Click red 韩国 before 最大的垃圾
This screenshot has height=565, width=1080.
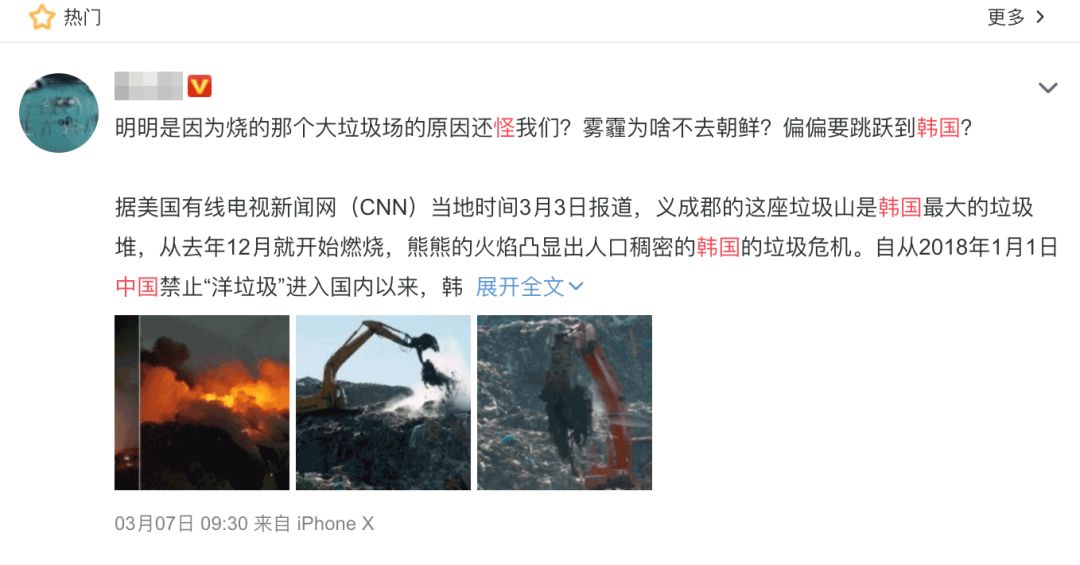click(x=900, y=207)
